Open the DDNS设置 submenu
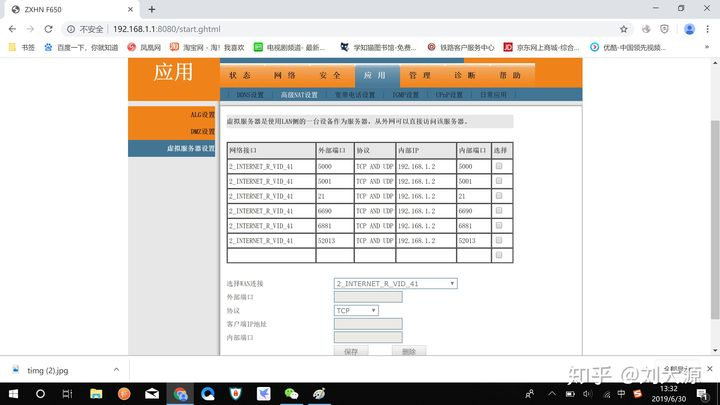 pos(250,95)
